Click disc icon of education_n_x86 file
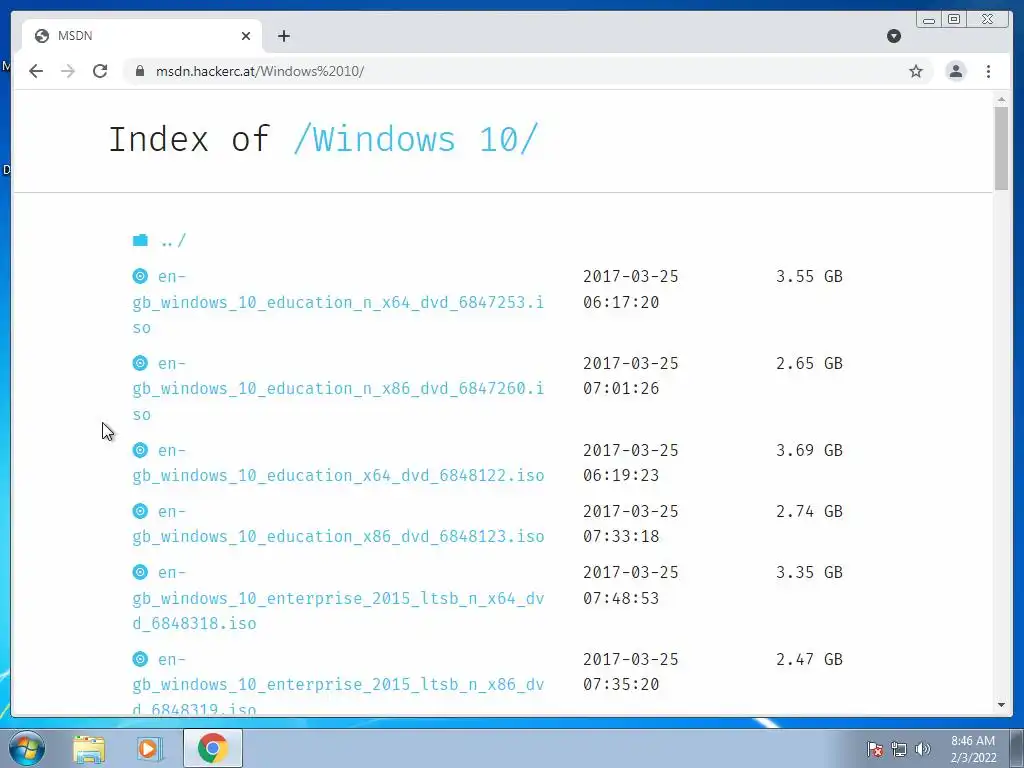 tap(140, 362)
